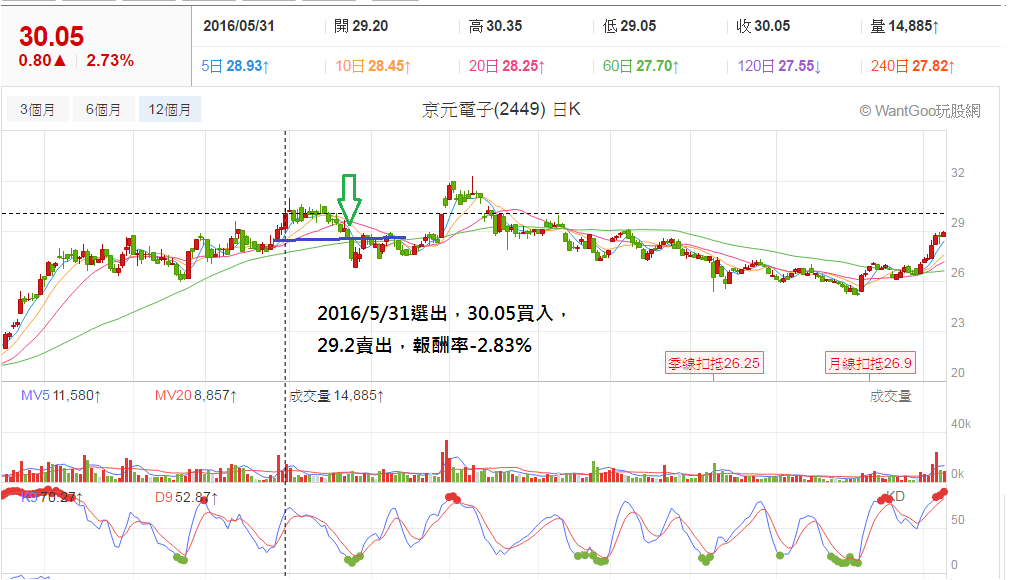
Task: Click the red up triangle next to 0.80
Action: click(60, 61)
